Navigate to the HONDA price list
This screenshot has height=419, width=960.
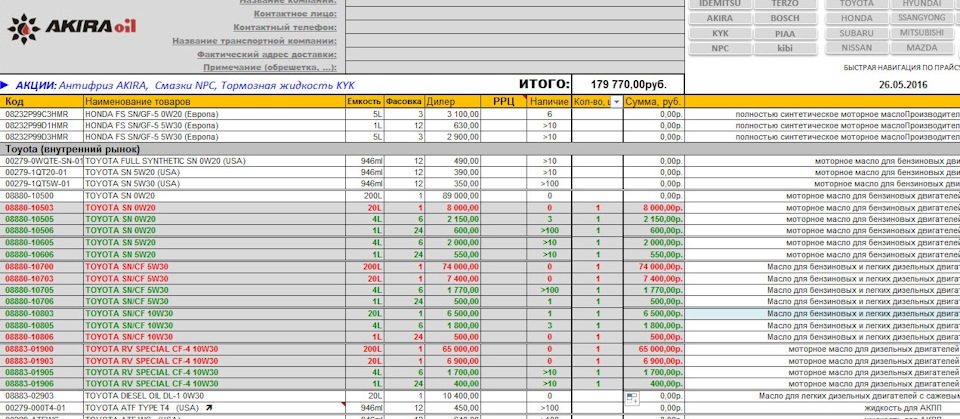coord(857,18)
